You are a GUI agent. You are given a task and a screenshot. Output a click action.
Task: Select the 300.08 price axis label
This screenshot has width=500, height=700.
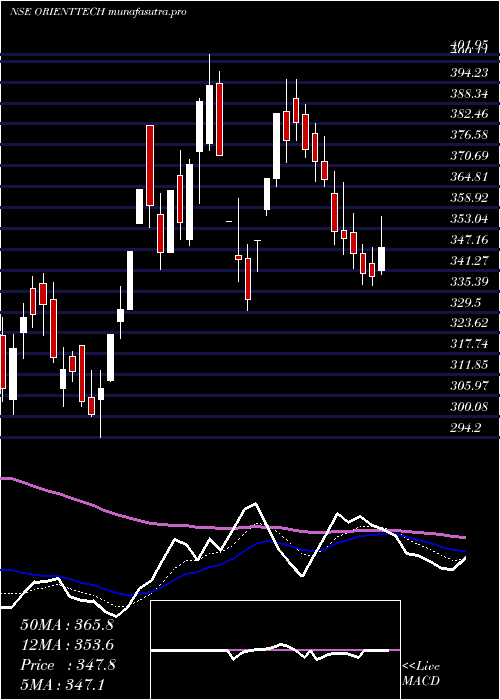click(x=469, y=407)
